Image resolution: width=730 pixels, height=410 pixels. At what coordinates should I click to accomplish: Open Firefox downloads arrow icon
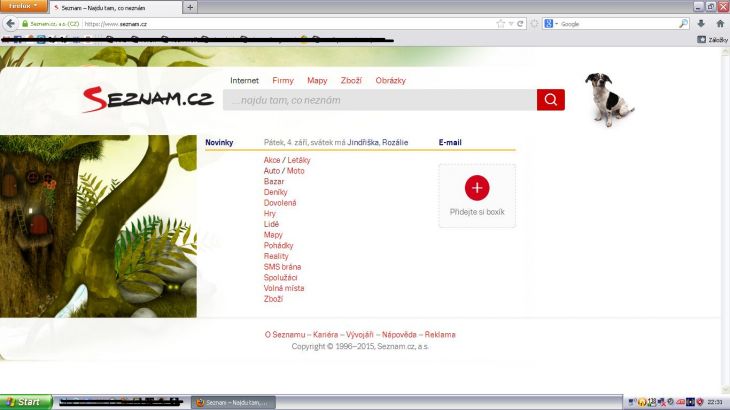click(701, 24)
